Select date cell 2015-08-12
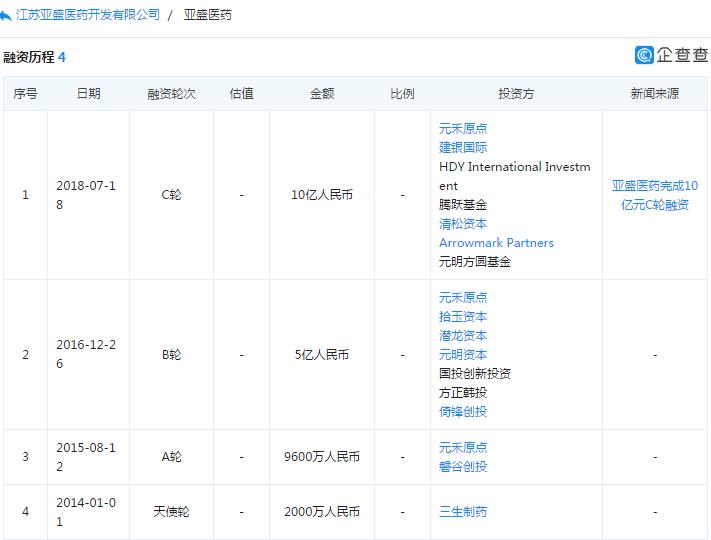This screenshot has width=711, height=540. [x=86, y=457]
